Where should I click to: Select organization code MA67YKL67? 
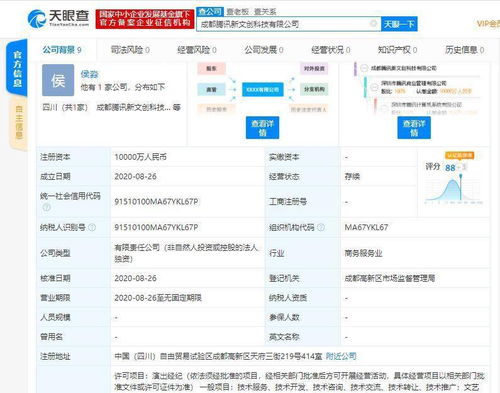click(366, 227)
